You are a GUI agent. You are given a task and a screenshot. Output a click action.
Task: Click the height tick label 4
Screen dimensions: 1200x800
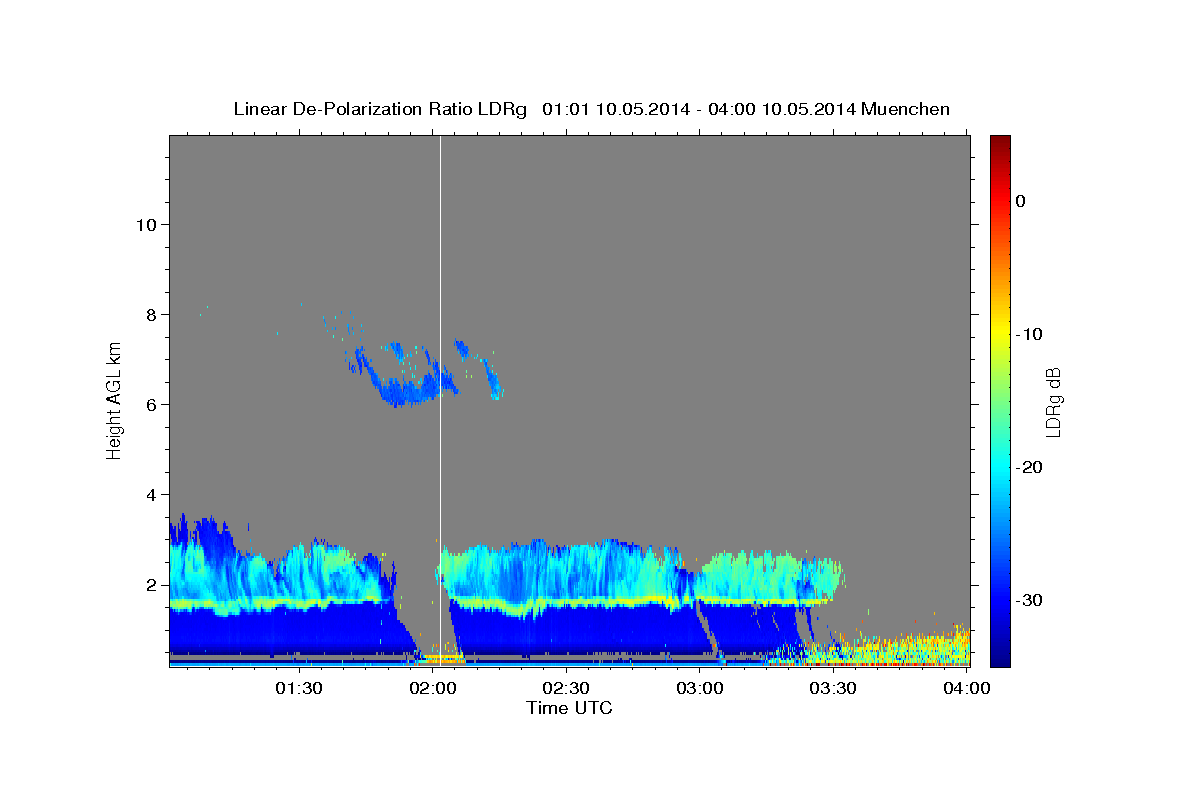[x=150, y=494]
